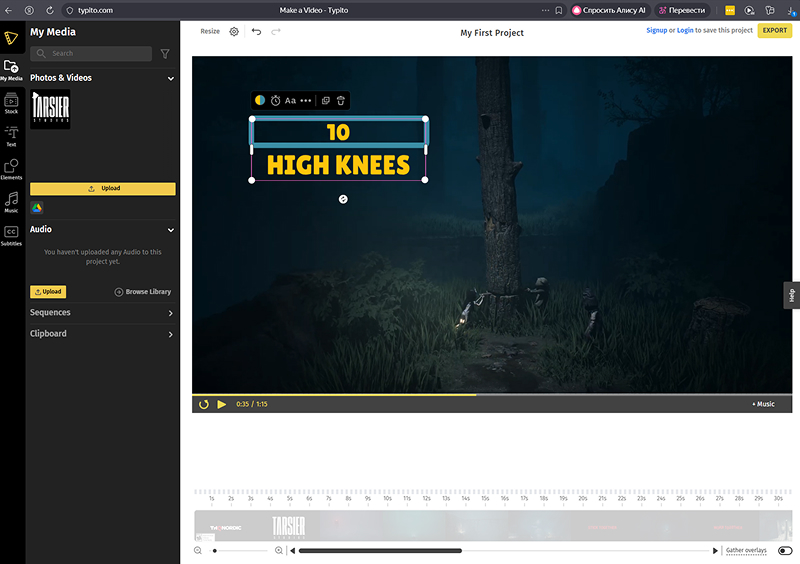Collapse the Photos & Videos section

click(170, 78)
